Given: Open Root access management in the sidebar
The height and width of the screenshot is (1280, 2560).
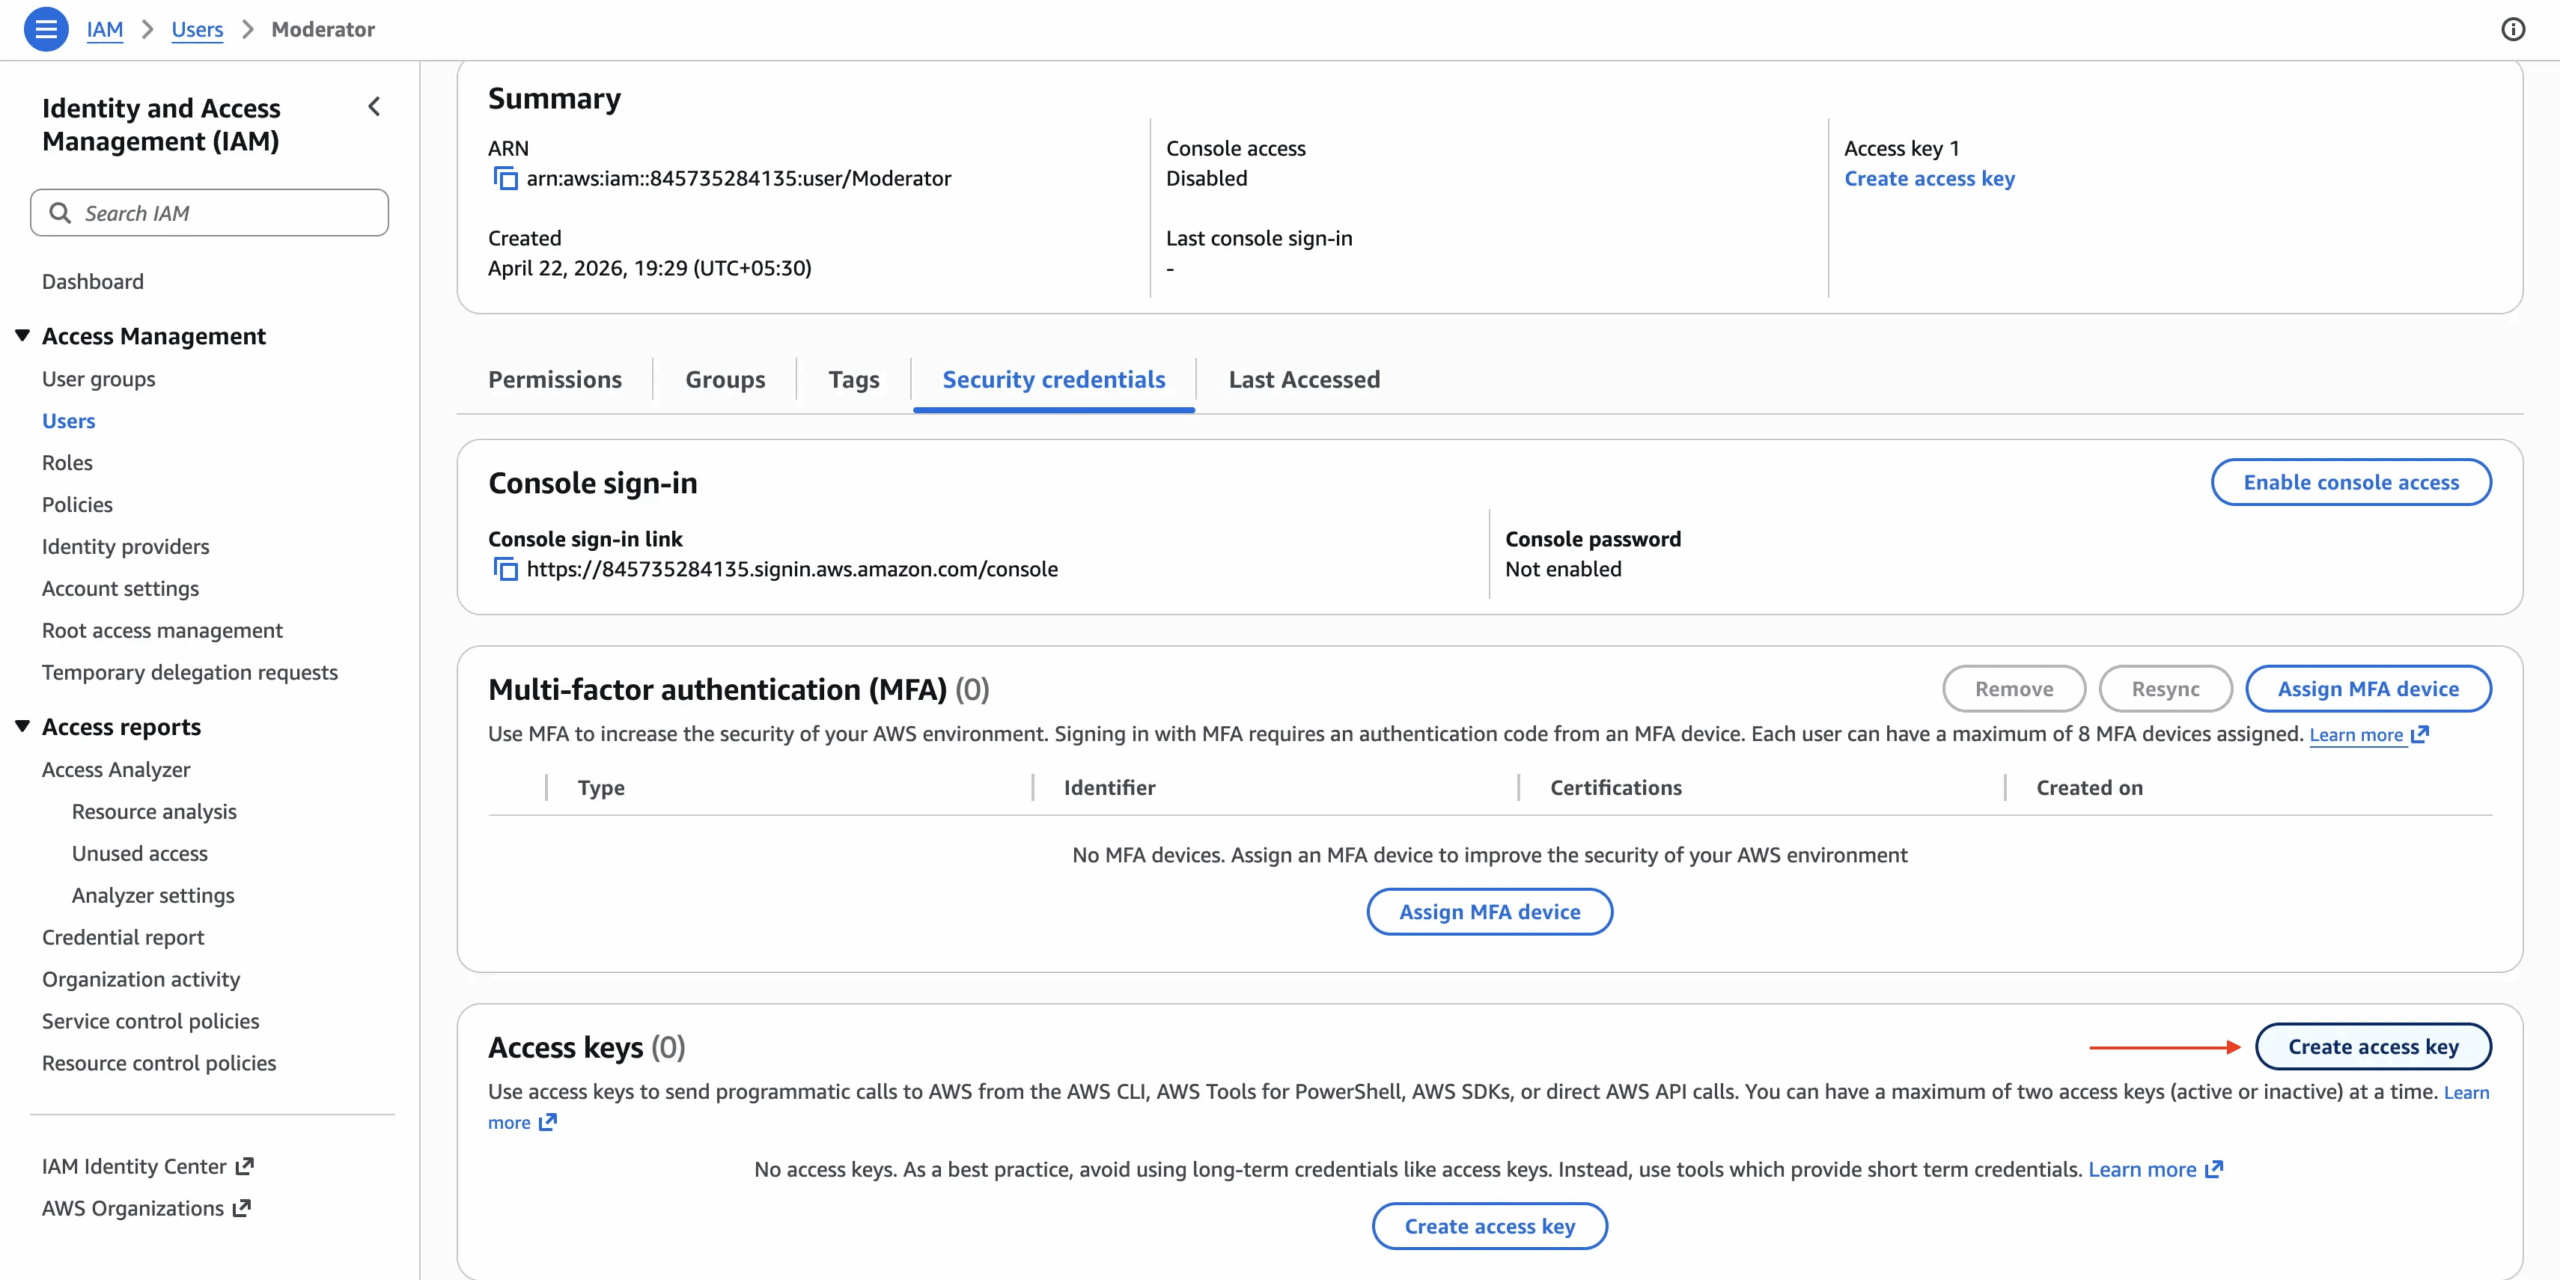Looking at the screenshot, I should pyautogui.click(x=162, y=631).
